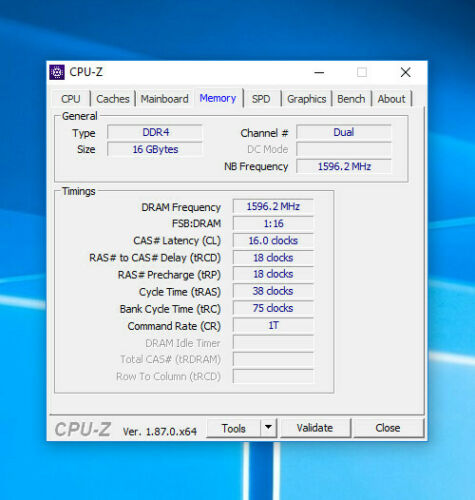Click the 'Size' label in General
This screenshot has width=475, height=500.
tap(86, 149)
